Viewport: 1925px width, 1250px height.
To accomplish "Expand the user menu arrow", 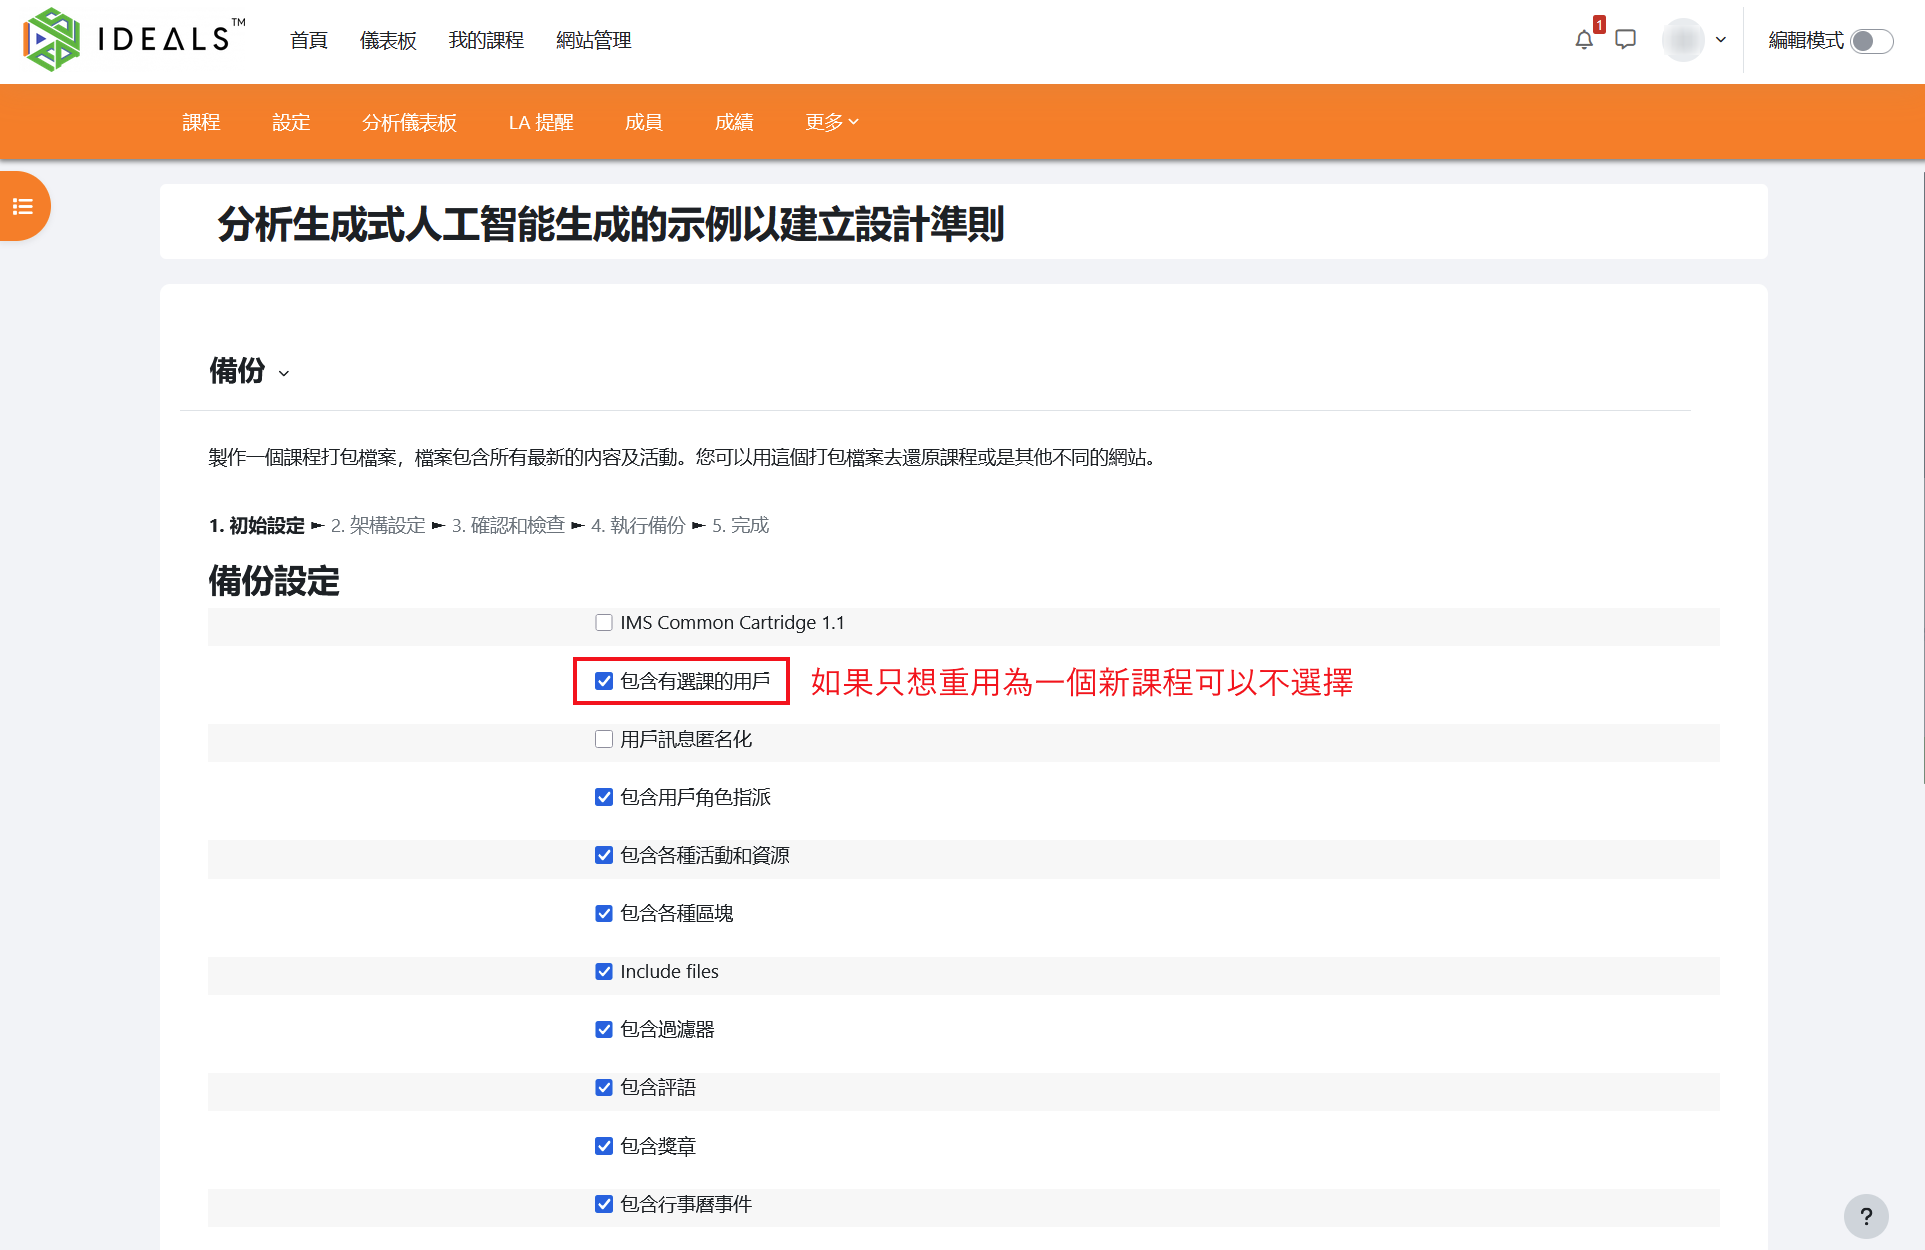I will click(1721, 40).
